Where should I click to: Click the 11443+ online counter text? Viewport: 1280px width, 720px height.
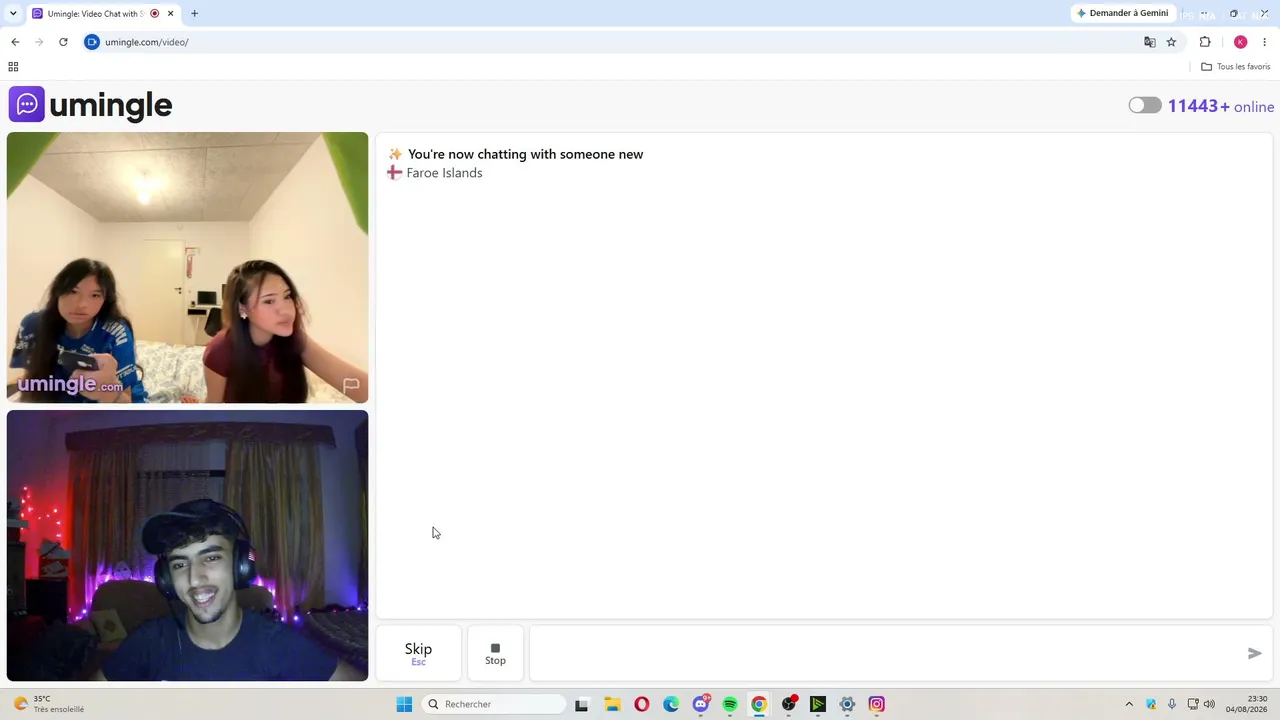tap(1221, 106)
